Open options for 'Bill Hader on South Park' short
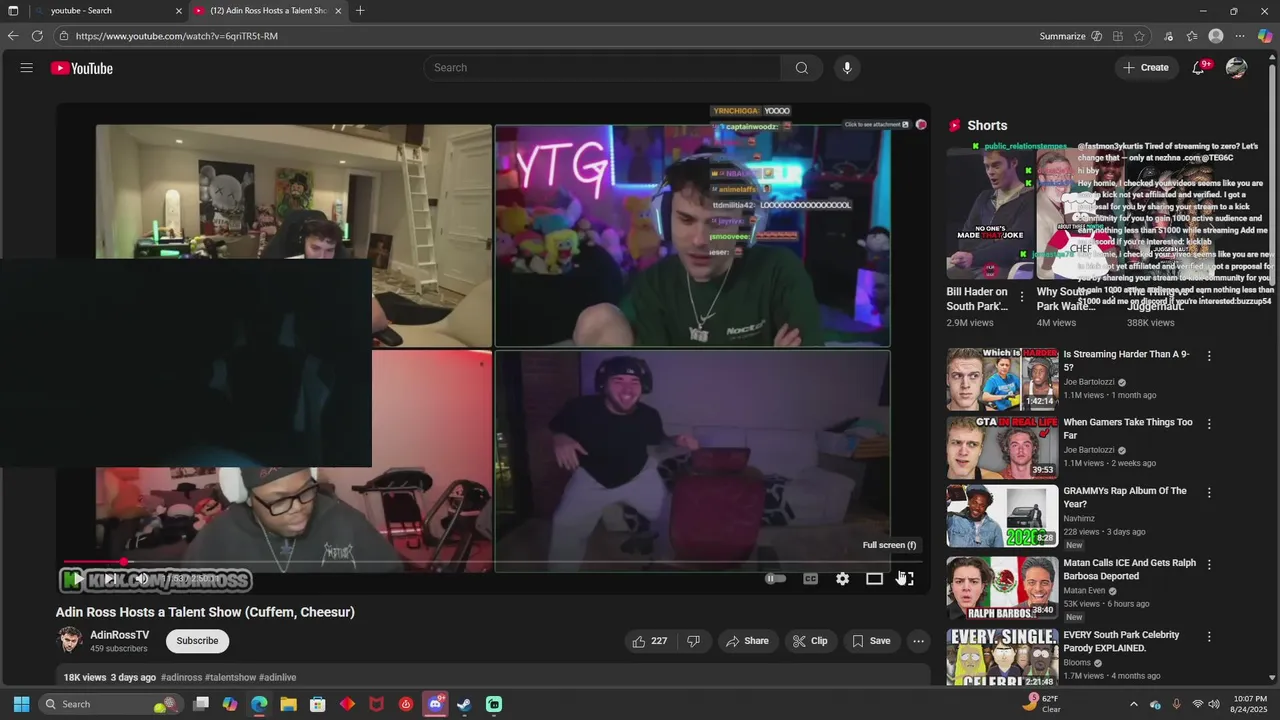Image resolution: width=1280 pixels, height=720 pixels. click(1022, 297)
